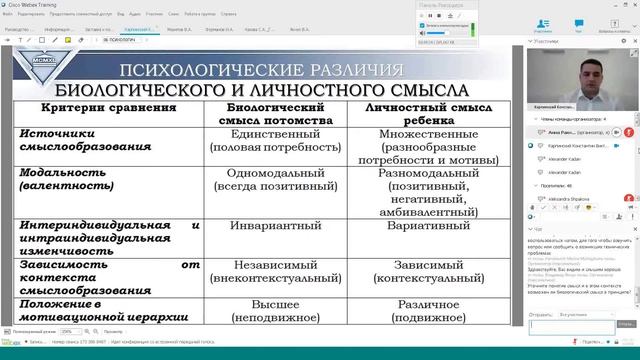This screenshot has height=360, width=640.
Task: Click the zoom in magnifier icon
Action: [87, 332]
